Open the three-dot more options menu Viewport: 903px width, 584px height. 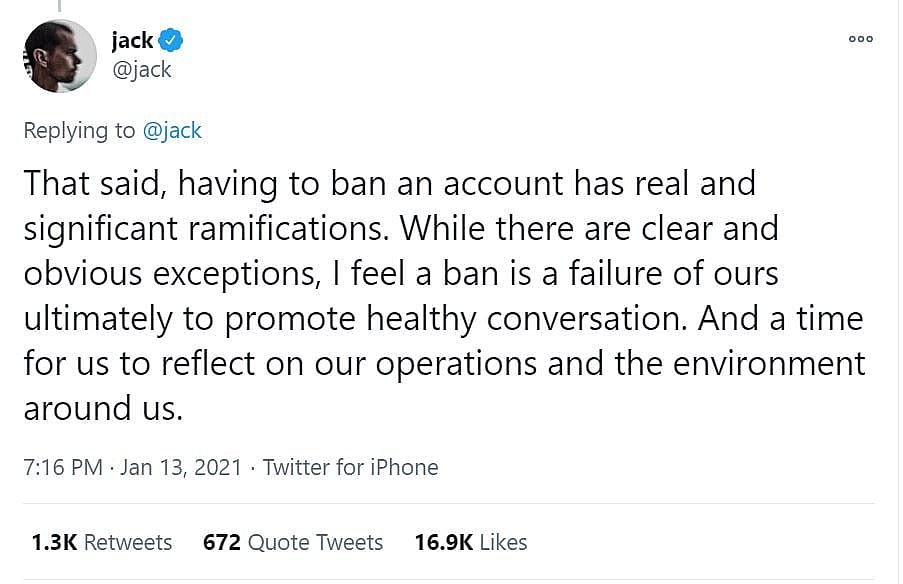tap(860, 39)
